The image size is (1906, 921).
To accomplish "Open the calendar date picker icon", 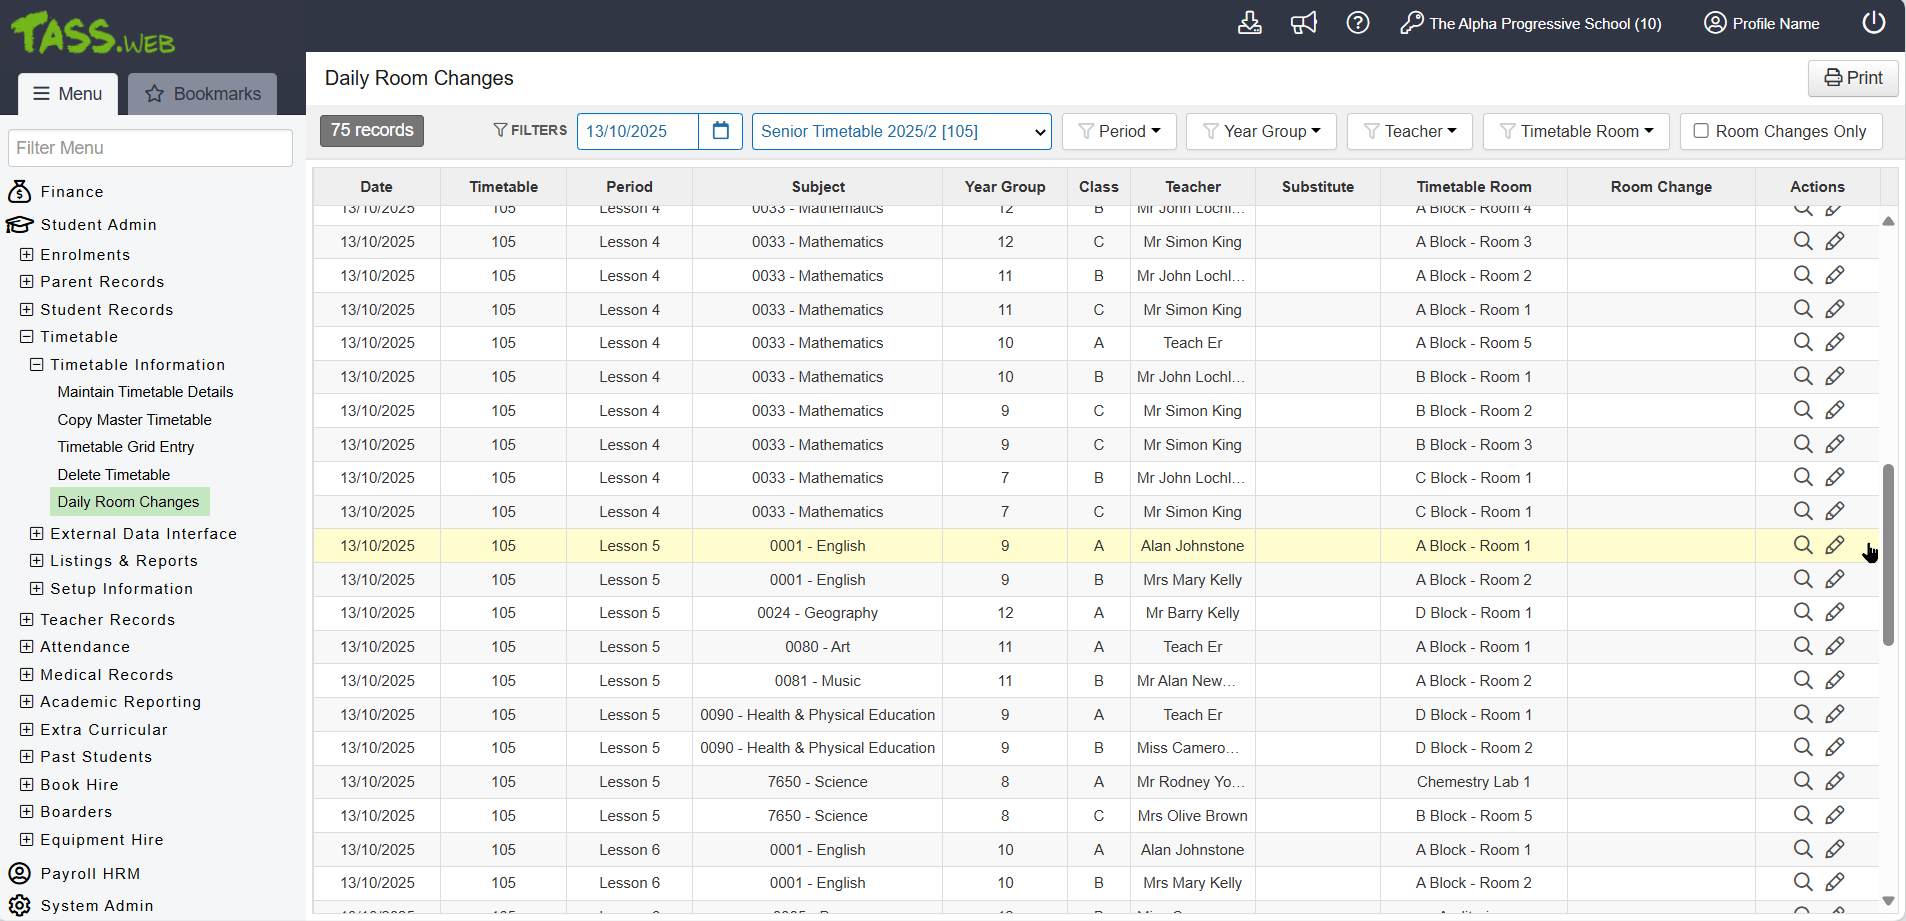I will coord(720,131).
